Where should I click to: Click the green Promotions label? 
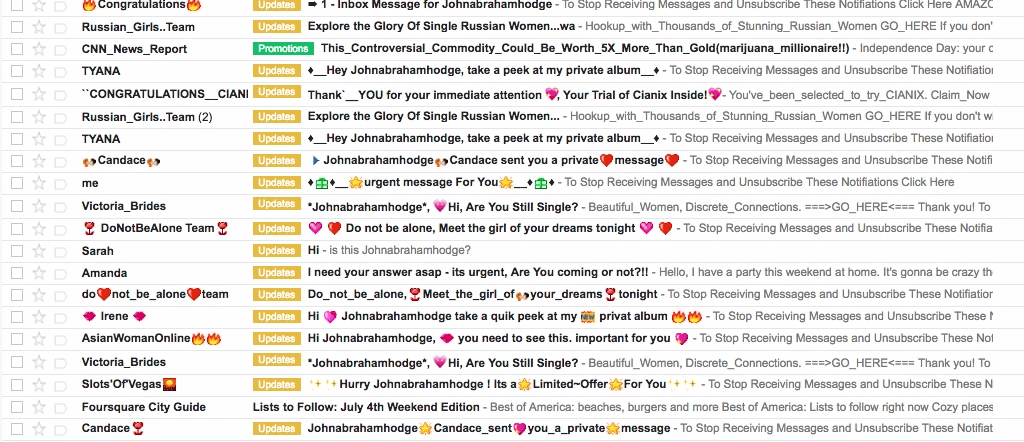[283, 49]
